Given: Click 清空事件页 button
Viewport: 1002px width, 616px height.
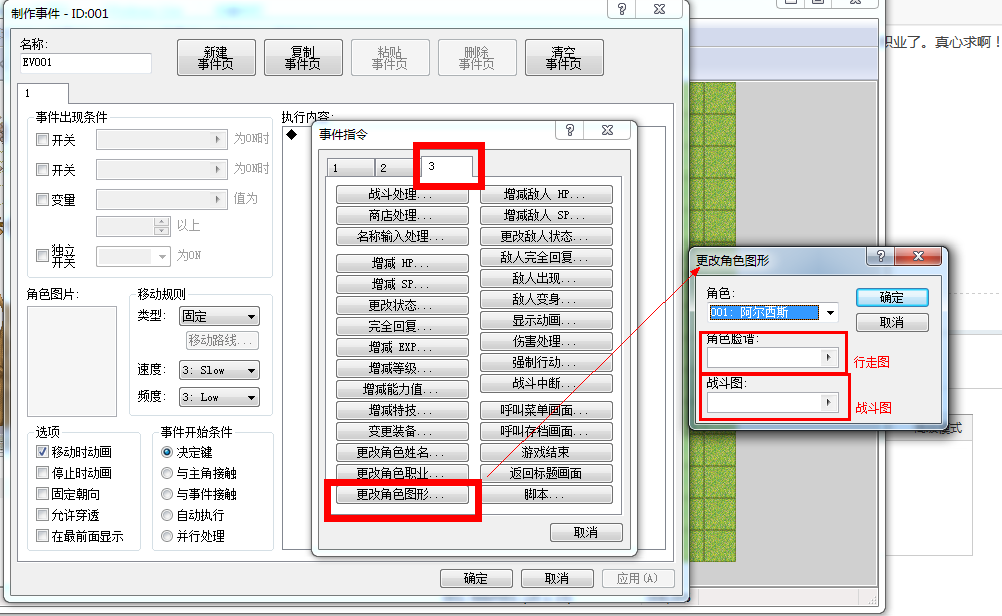Looking at the screenshot, I should coord(564,58).
